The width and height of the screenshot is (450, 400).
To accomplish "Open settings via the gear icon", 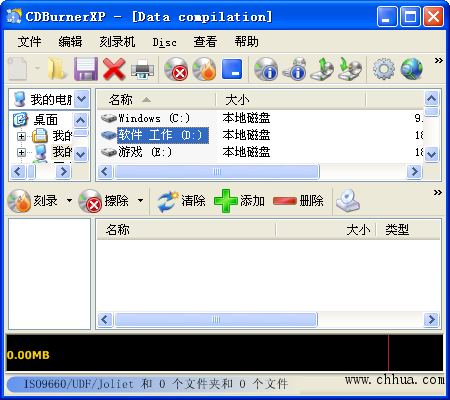I will [x=384, y=69].
